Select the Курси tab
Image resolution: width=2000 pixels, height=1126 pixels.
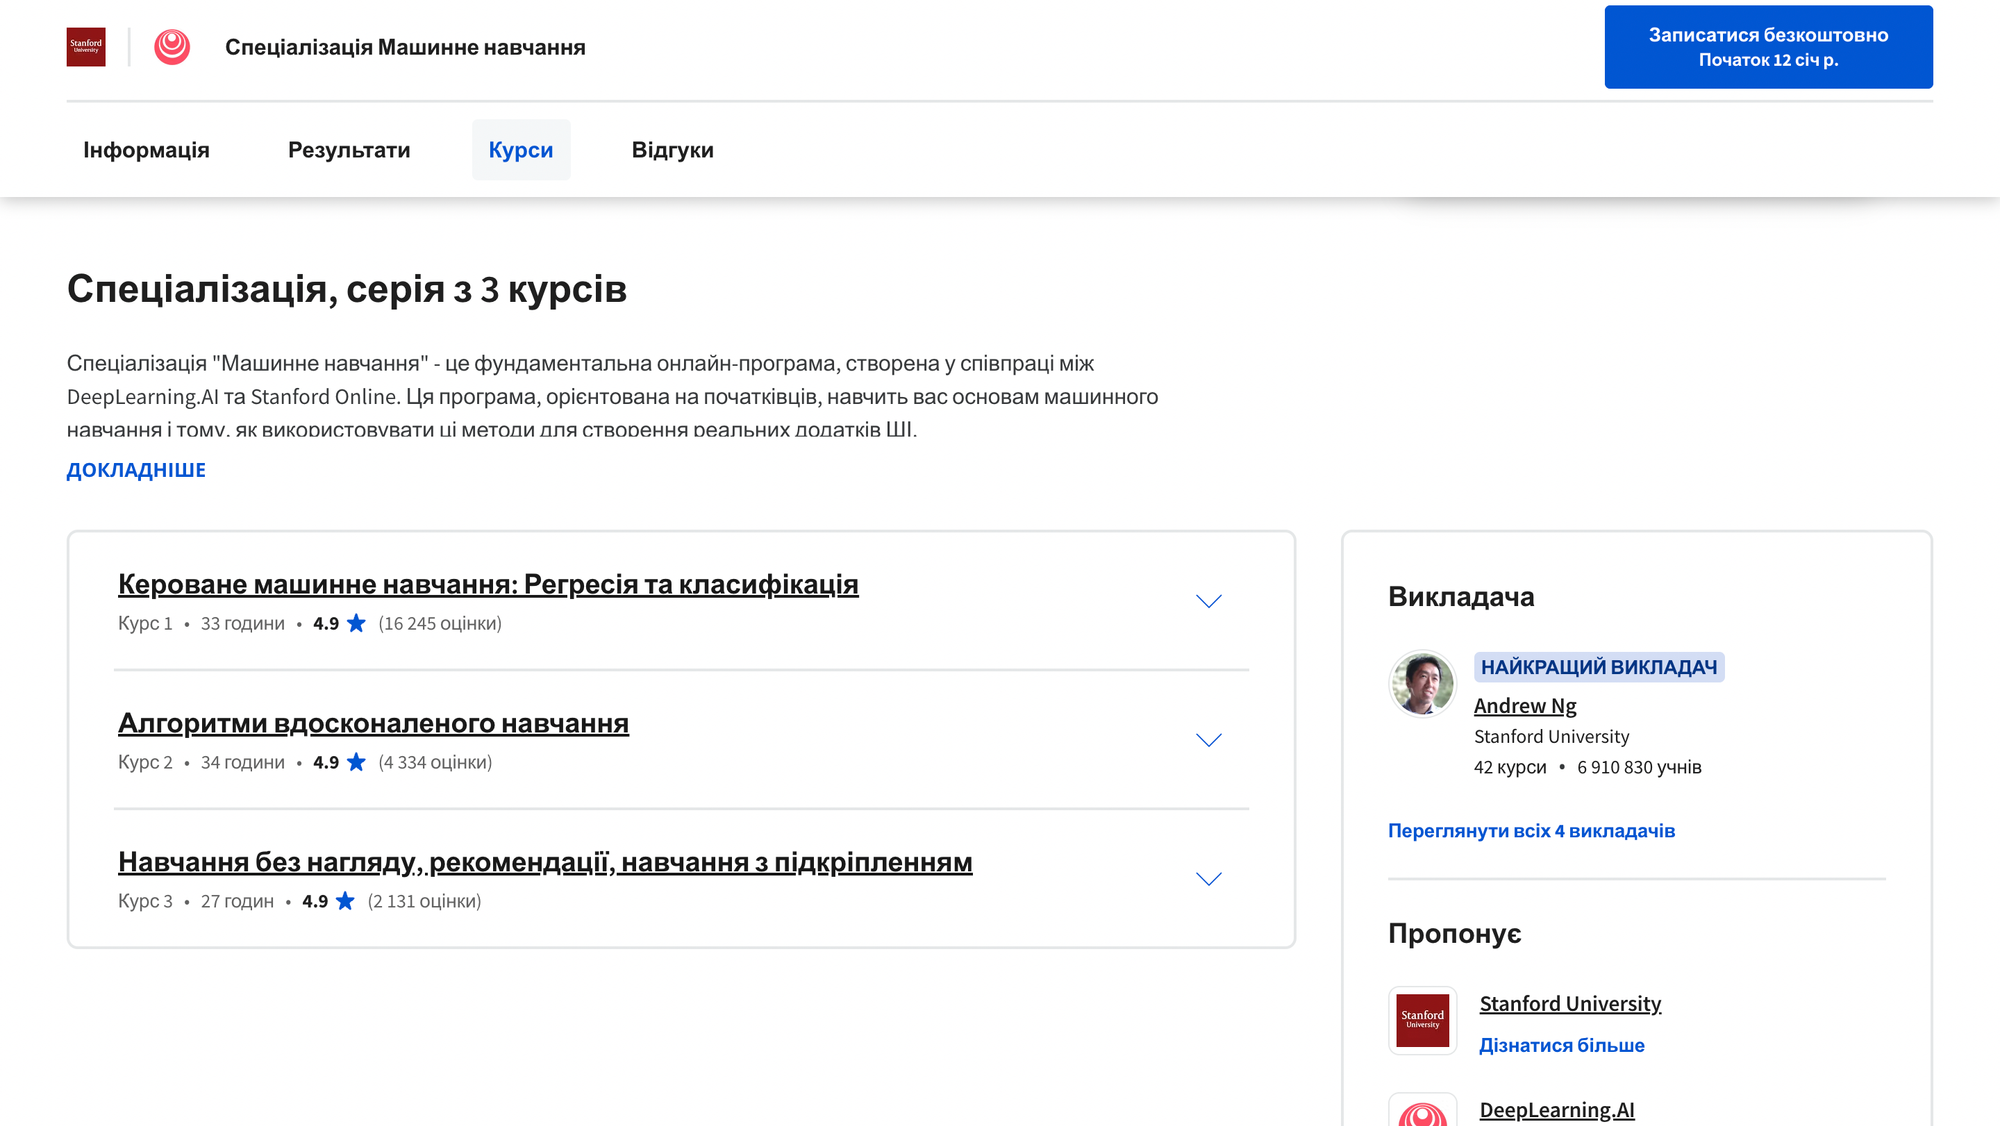point(520,150)
